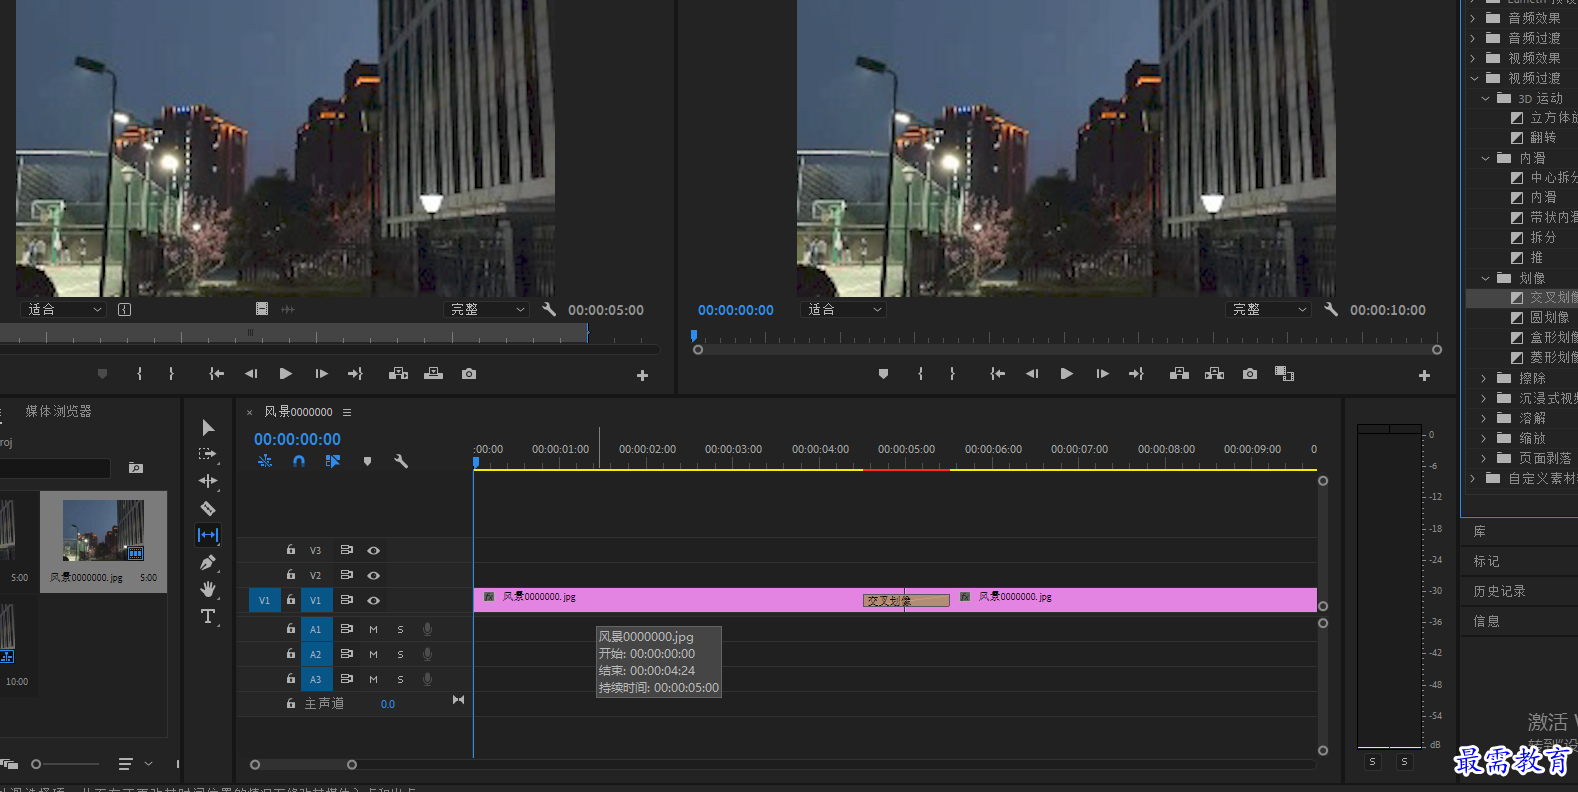Collapse the 3D 运动 folder
The image size is (1578, 792).
click(x=1485, y=98)
